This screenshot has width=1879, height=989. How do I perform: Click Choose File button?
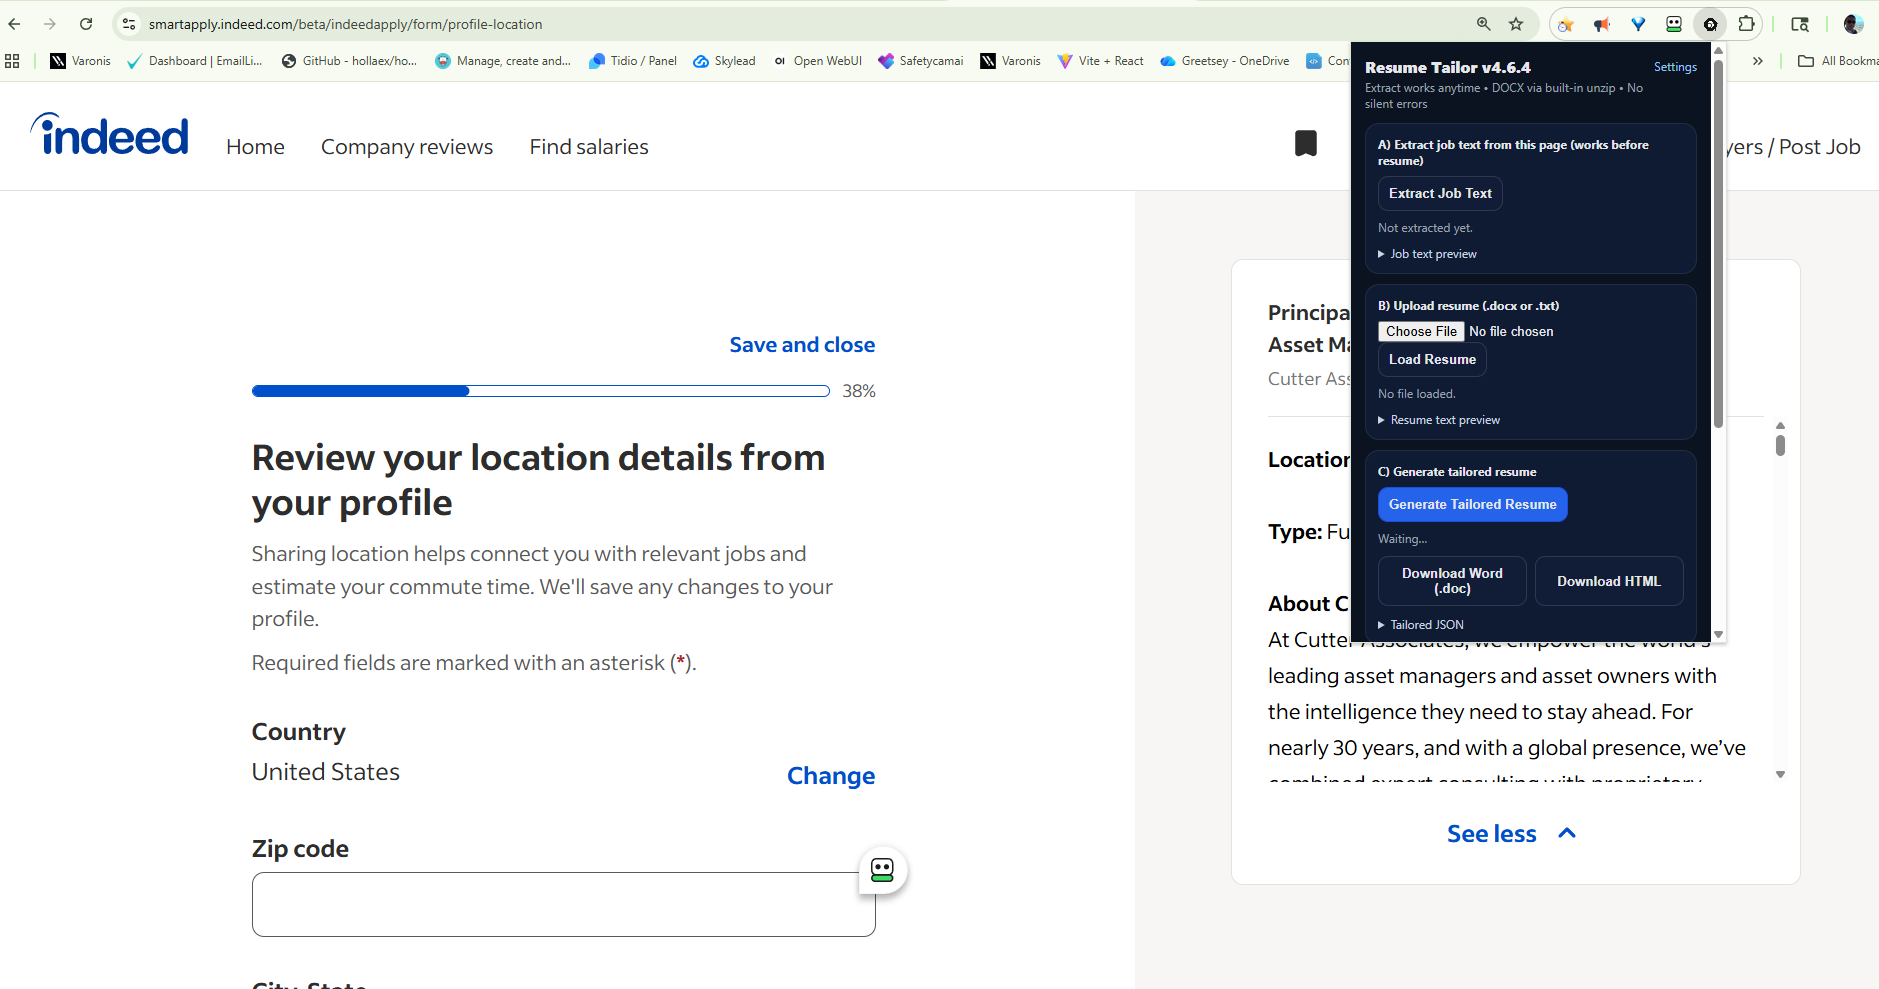(x=1421, y=331)
